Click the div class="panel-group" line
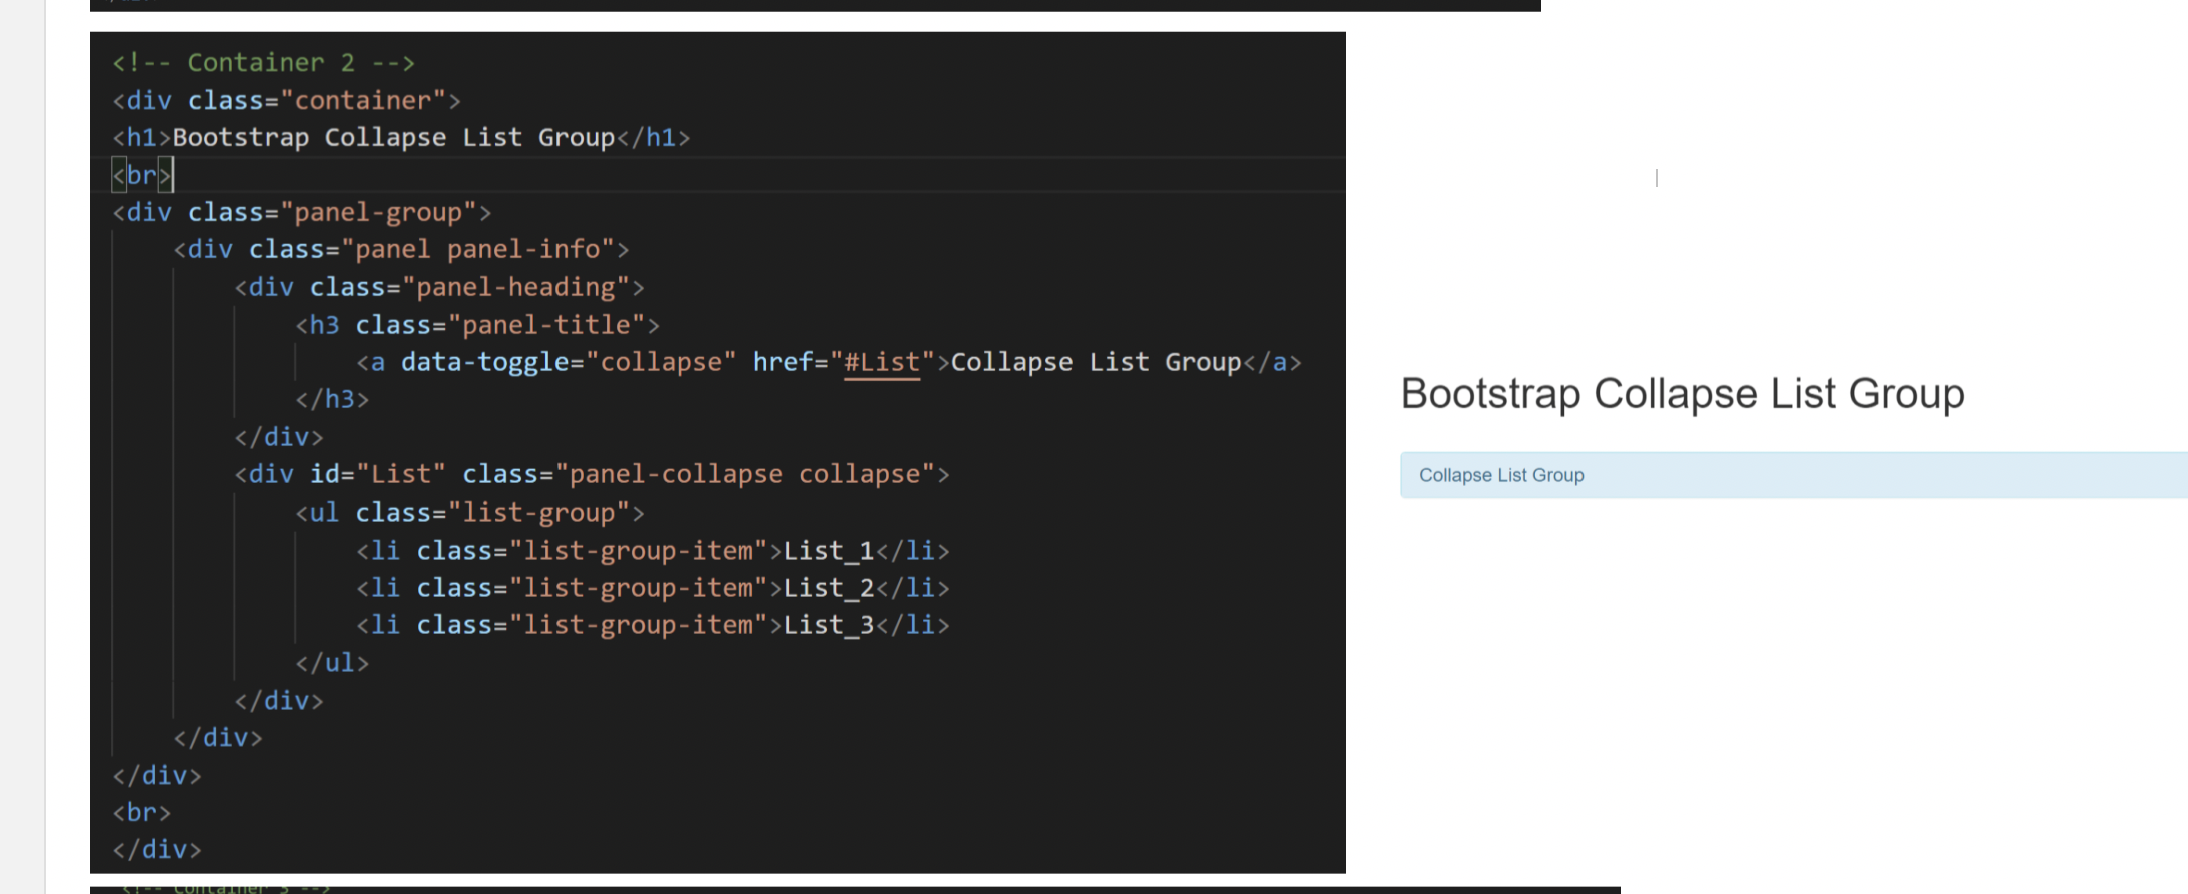This screenshot has height=894, width=2188. [302, 212]
